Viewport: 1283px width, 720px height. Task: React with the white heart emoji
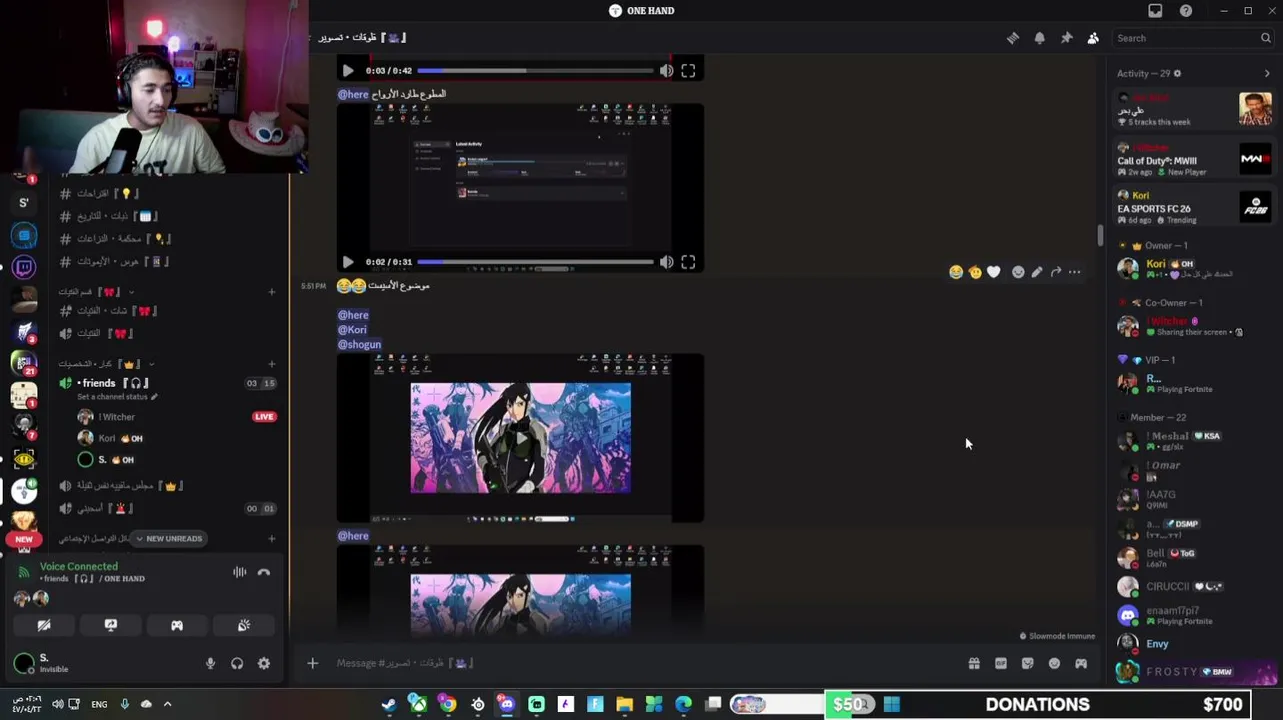(x=993, y=272)
